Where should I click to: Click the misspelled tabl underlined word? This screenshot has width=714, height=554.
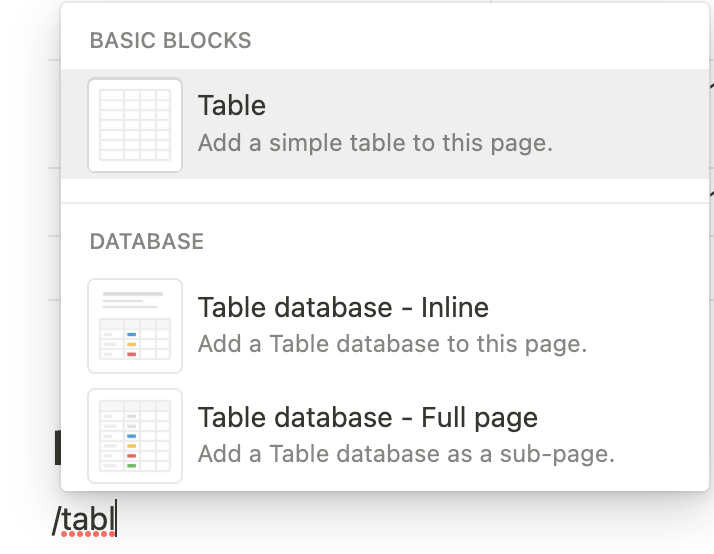(x=88, y=519)
